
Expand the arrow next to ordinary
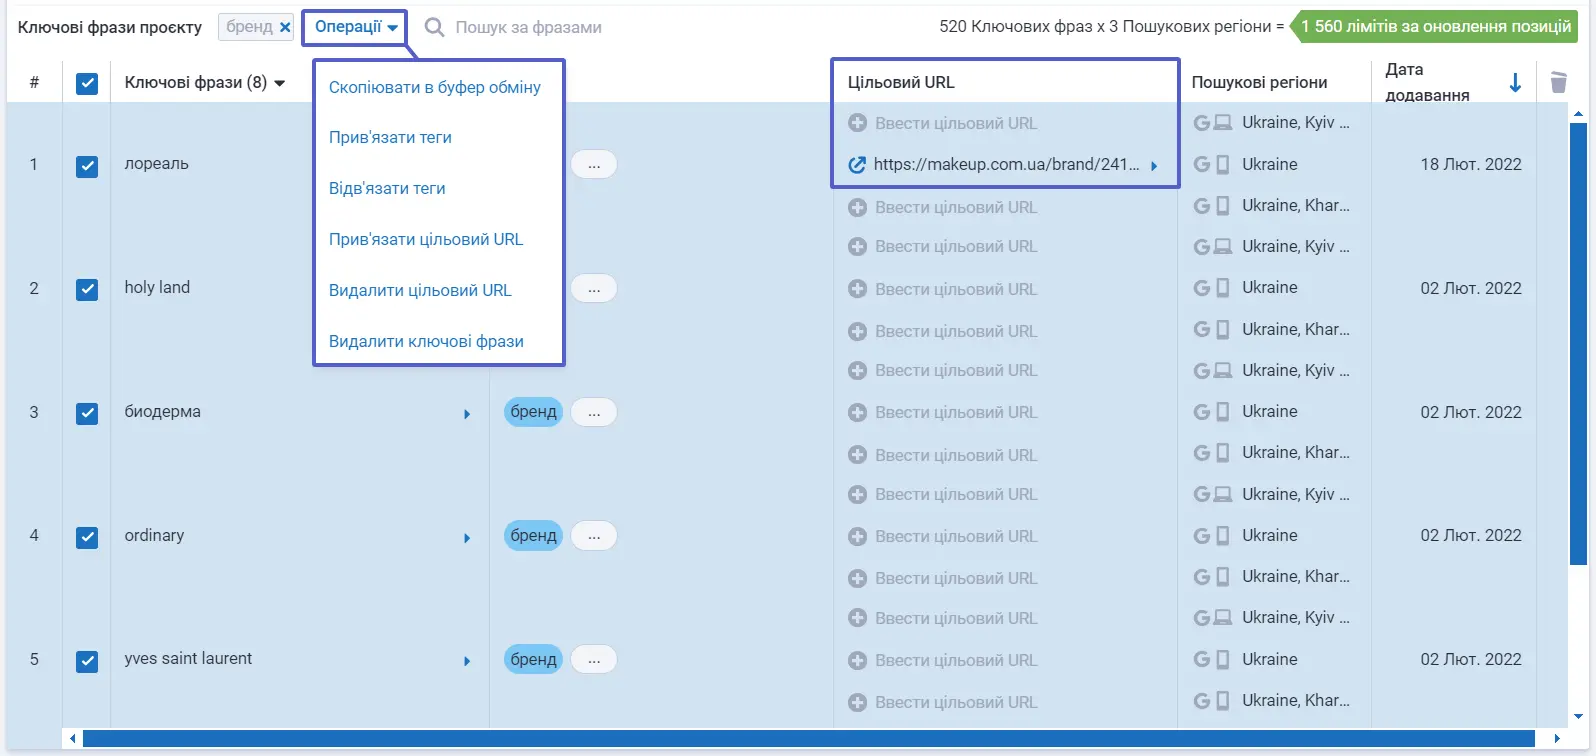(467, 538)
